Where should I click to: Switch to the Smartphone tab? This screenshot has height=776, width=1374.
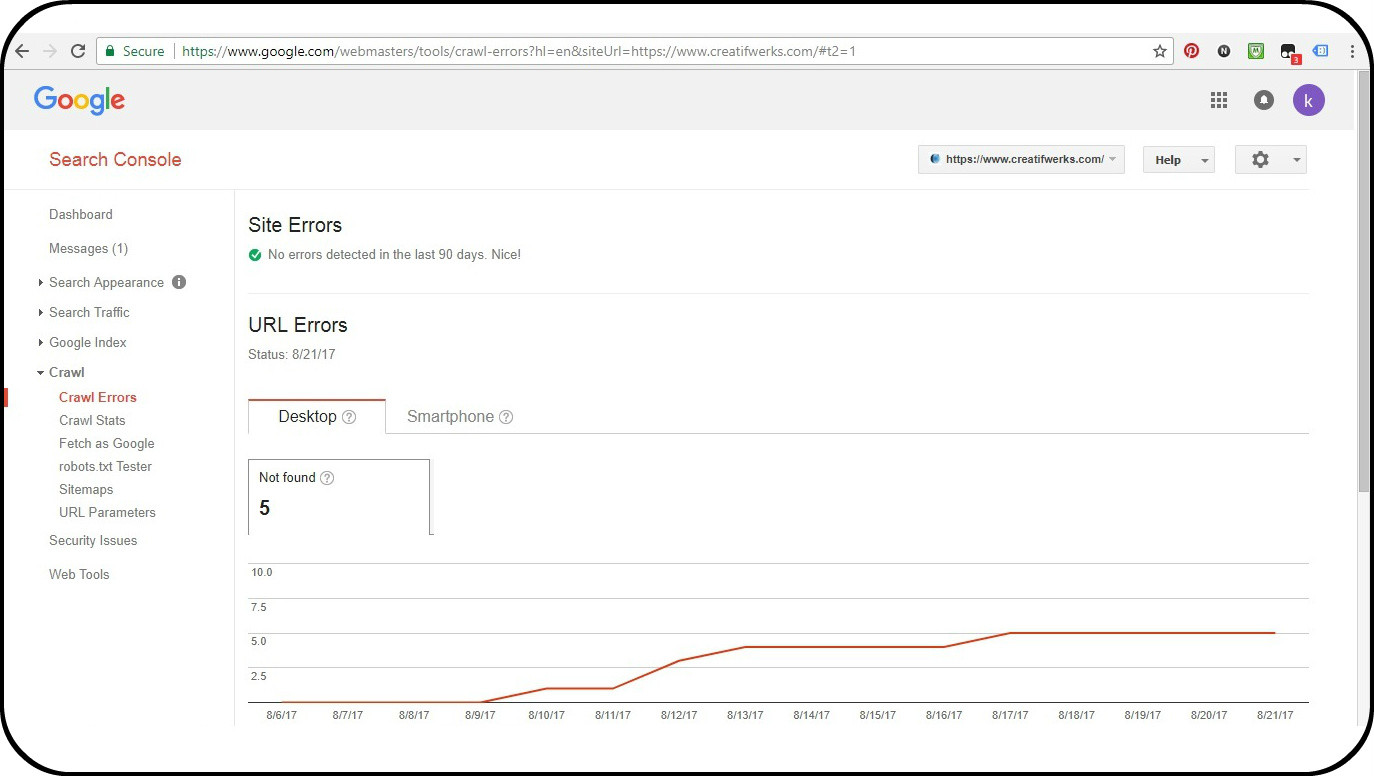[459, 417]
